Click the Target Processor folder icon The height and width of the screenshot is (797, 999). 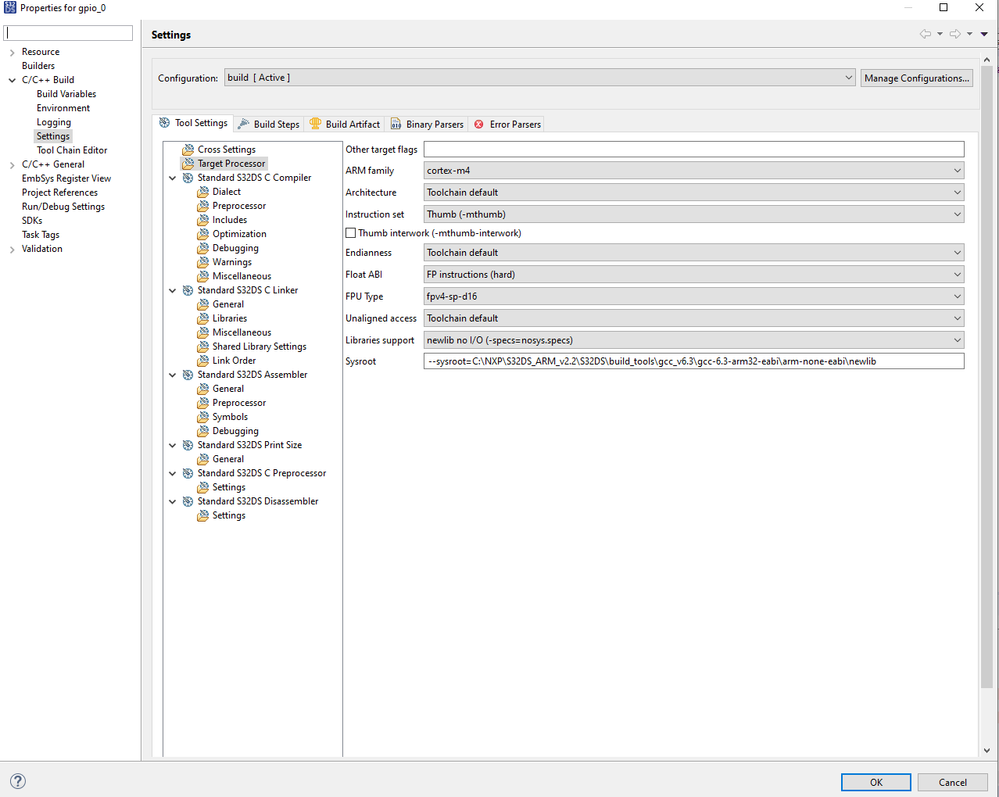click(188, 164)
